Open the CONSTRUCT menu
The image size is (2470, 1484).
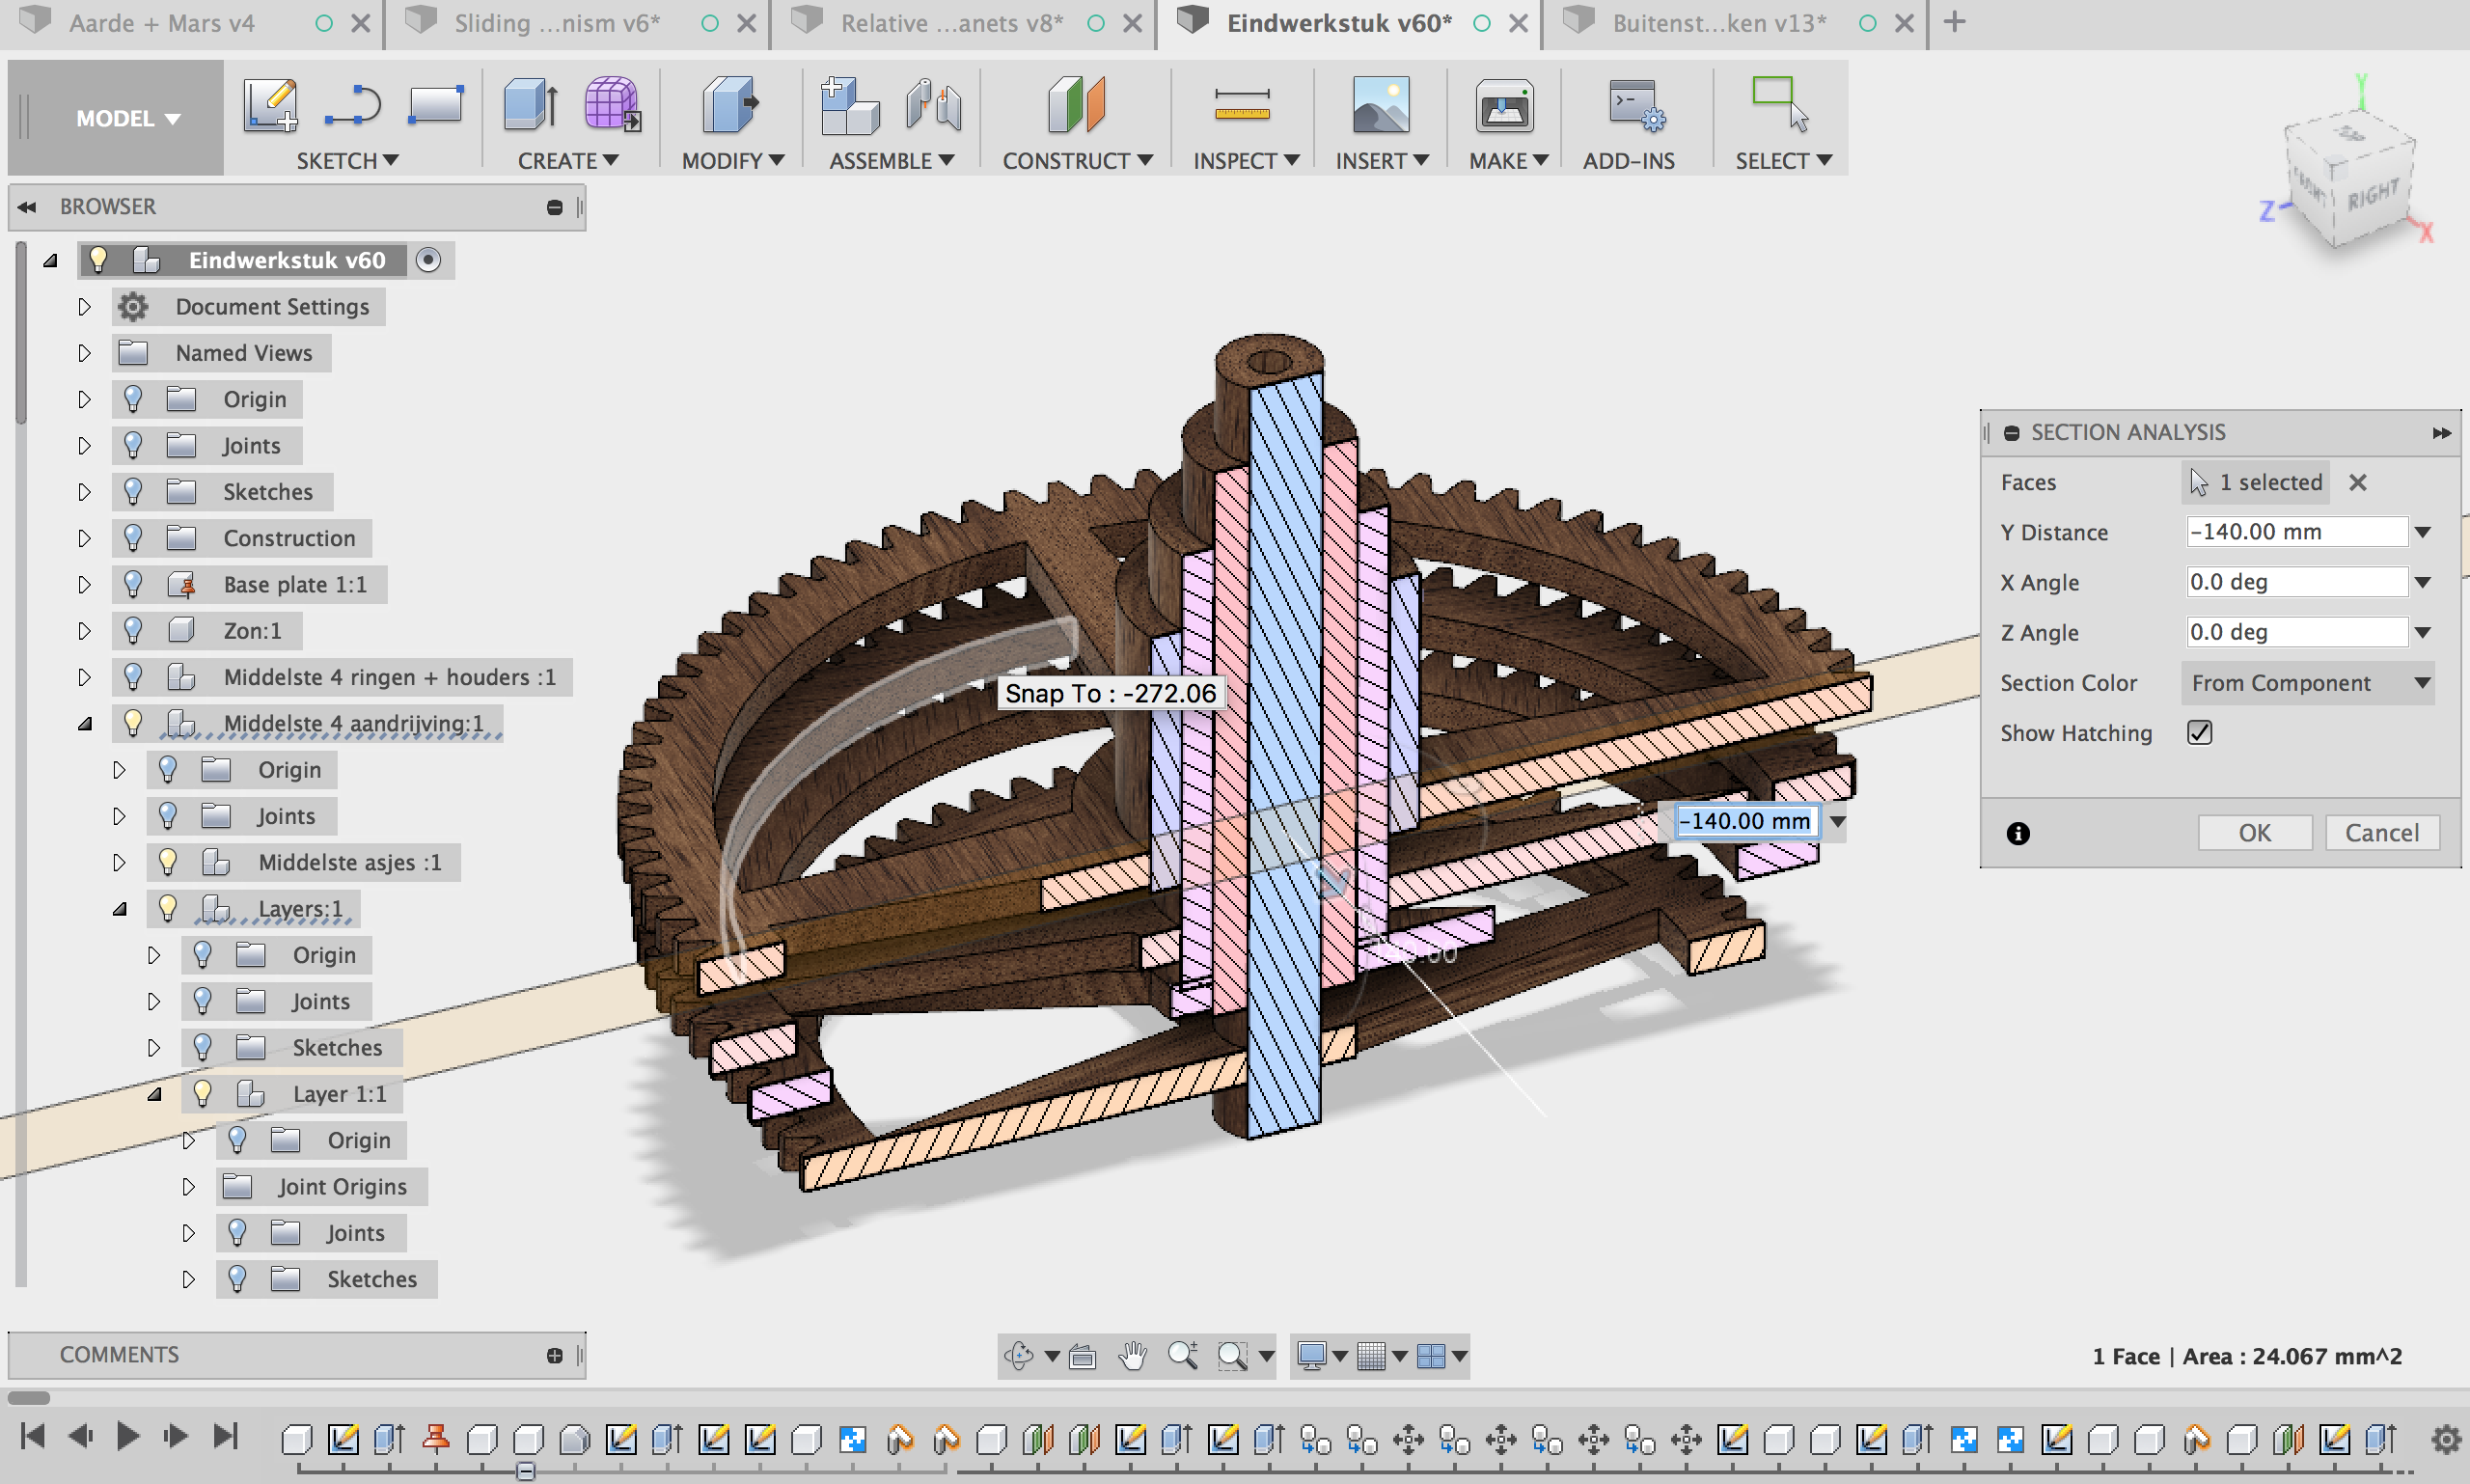tap(1077, 161)
